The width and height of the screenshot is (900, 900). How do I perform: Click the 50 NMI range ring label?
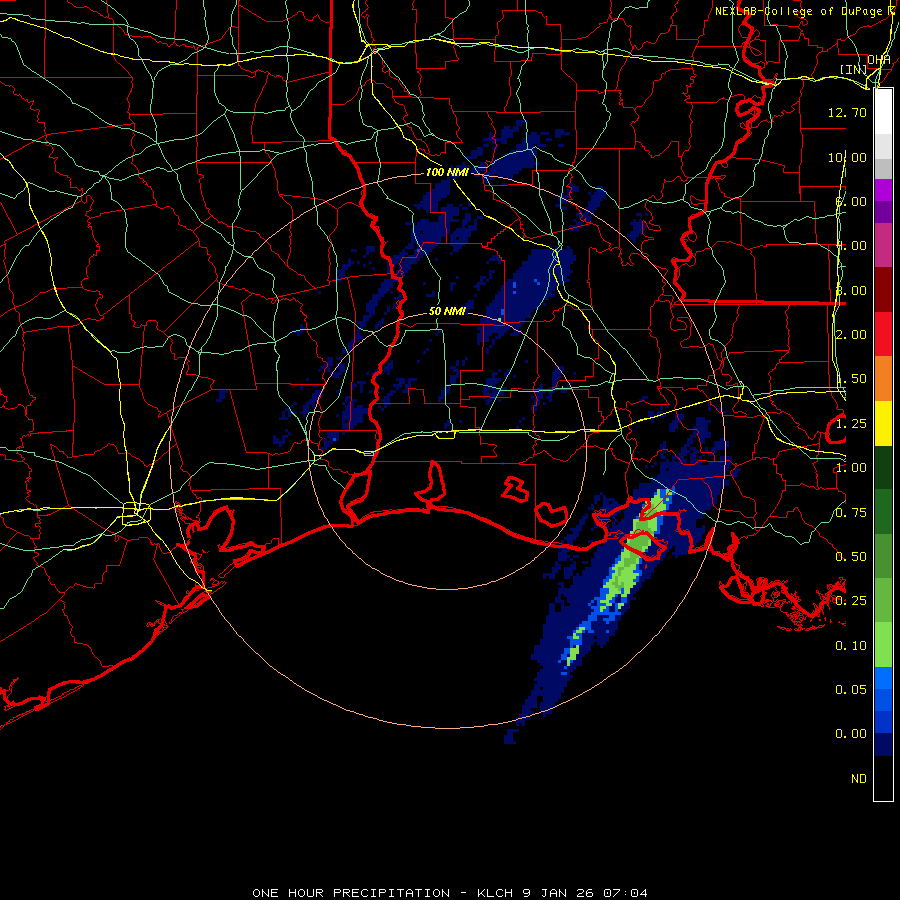[x=447, y=311]
